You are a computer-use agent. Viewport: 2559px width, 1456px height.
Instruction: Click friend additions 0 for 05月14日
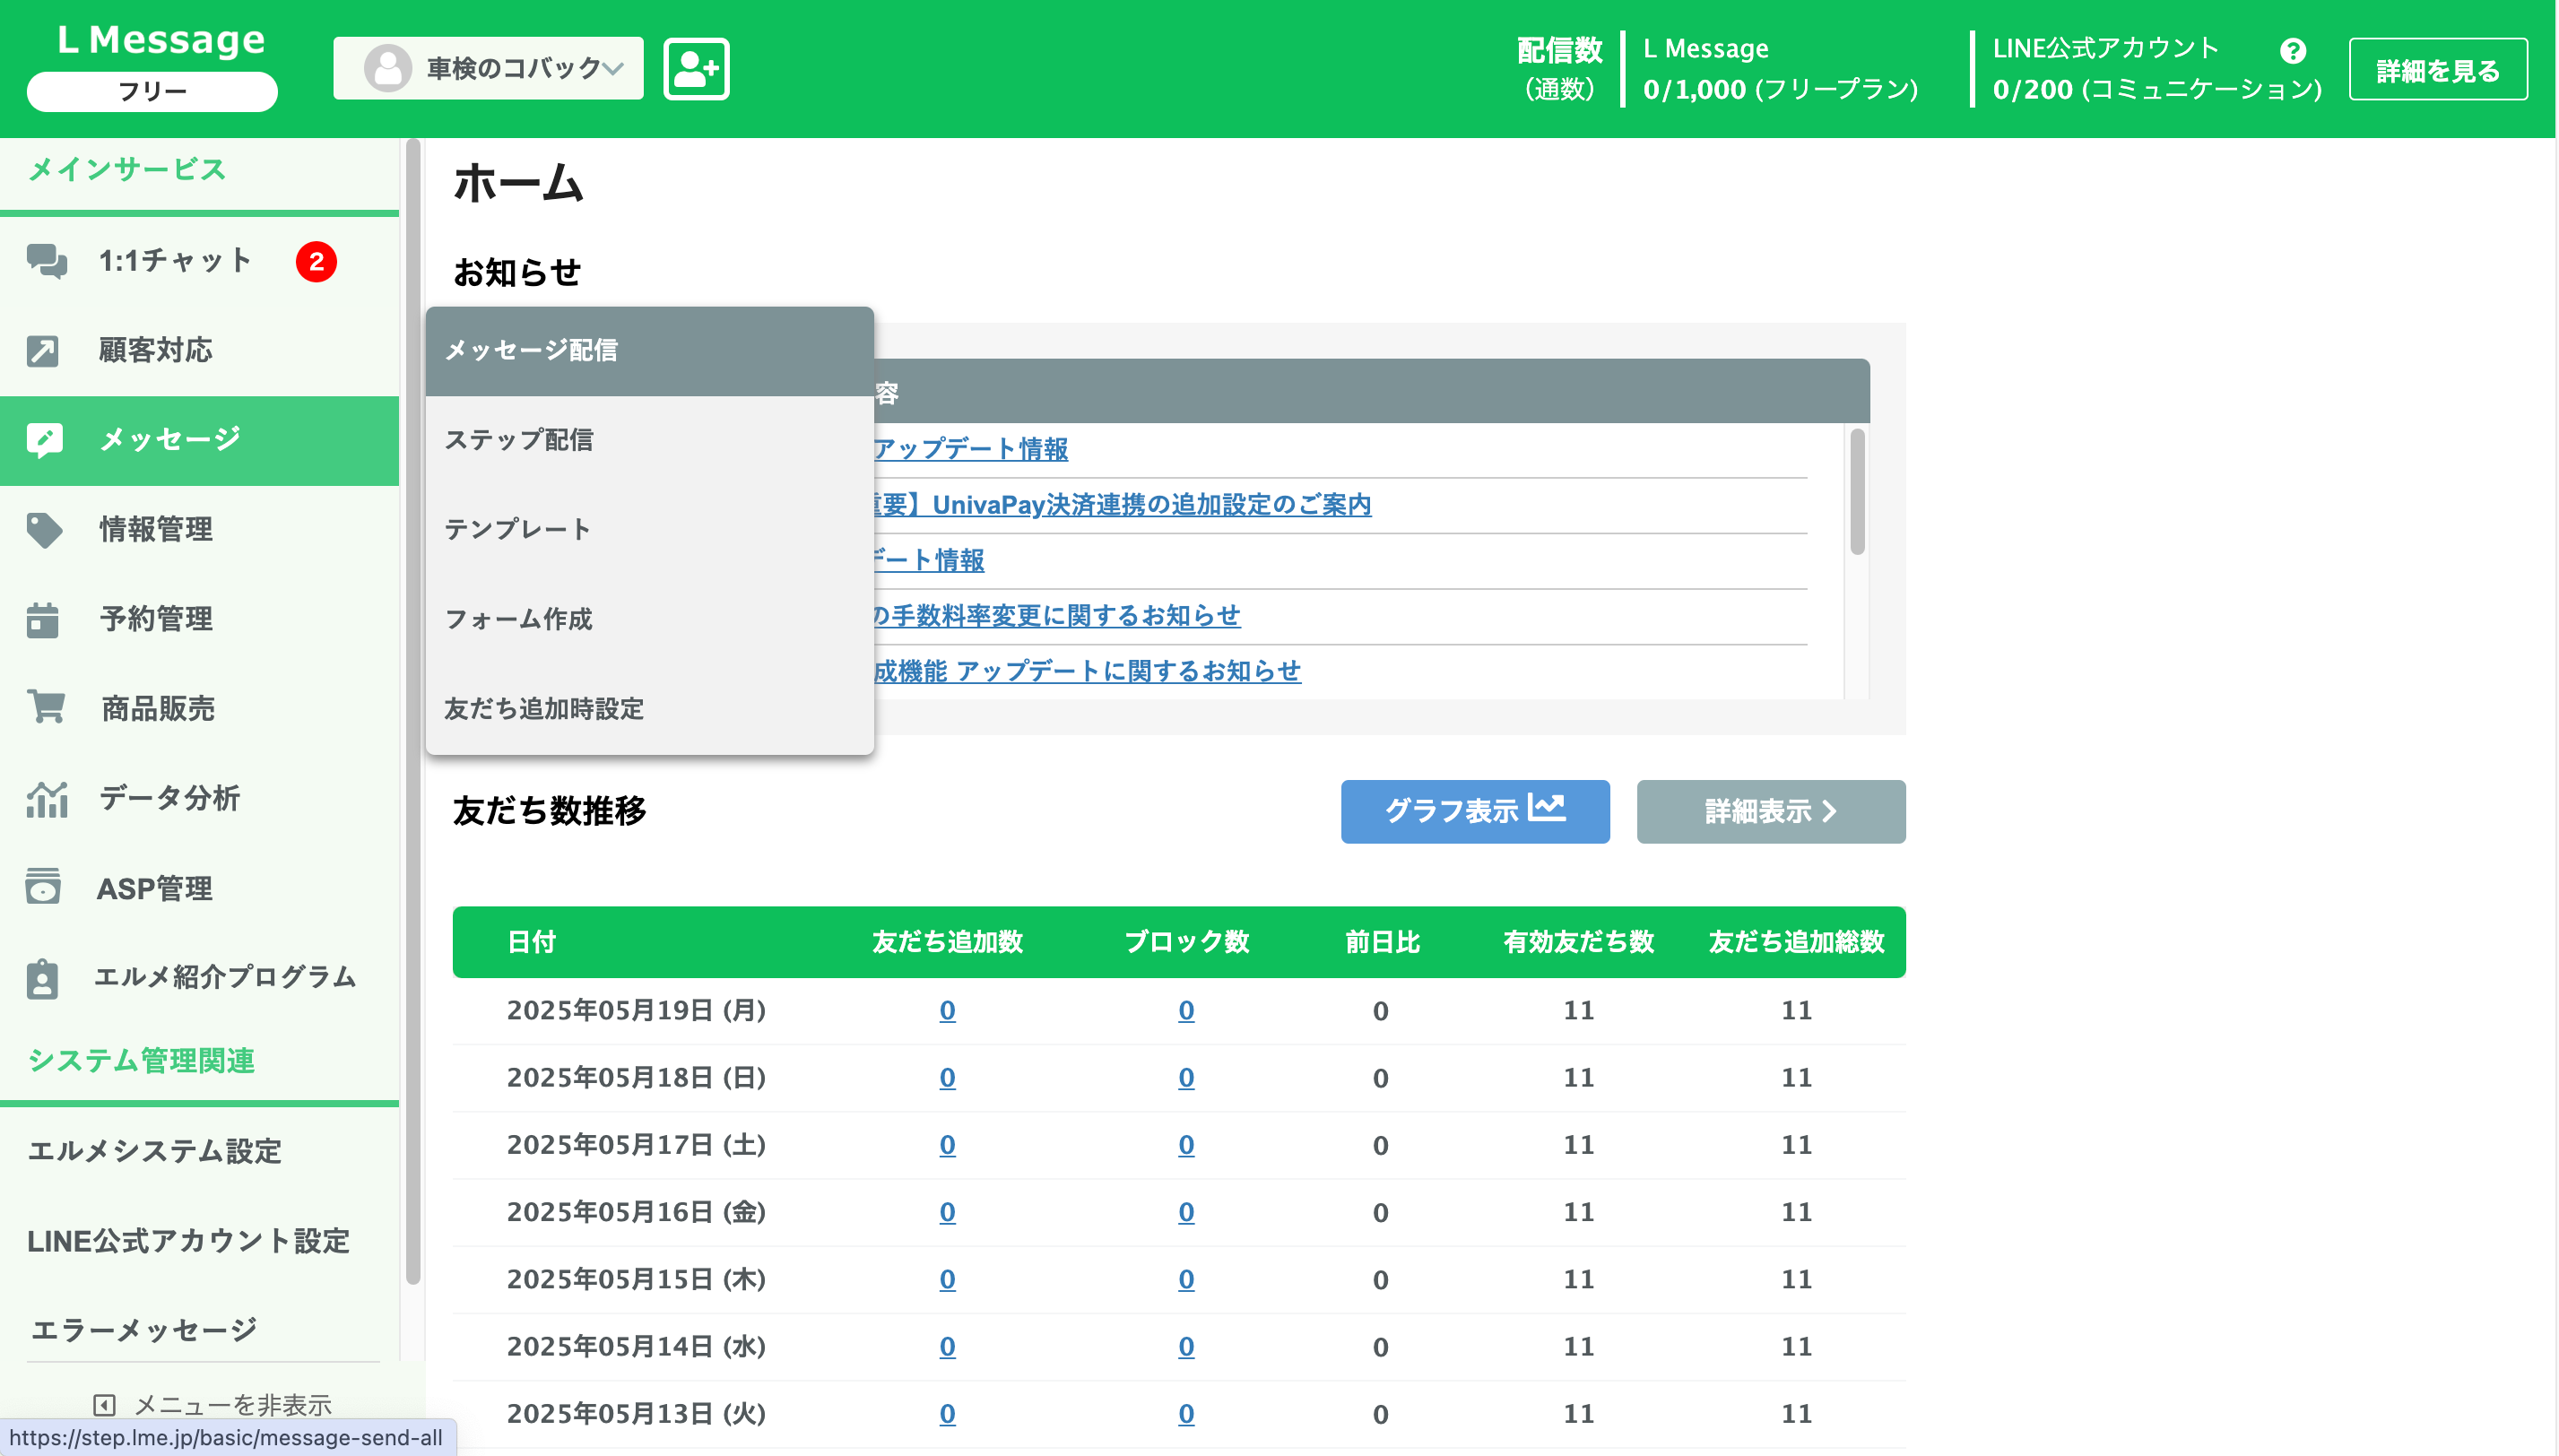[947, 1346]
